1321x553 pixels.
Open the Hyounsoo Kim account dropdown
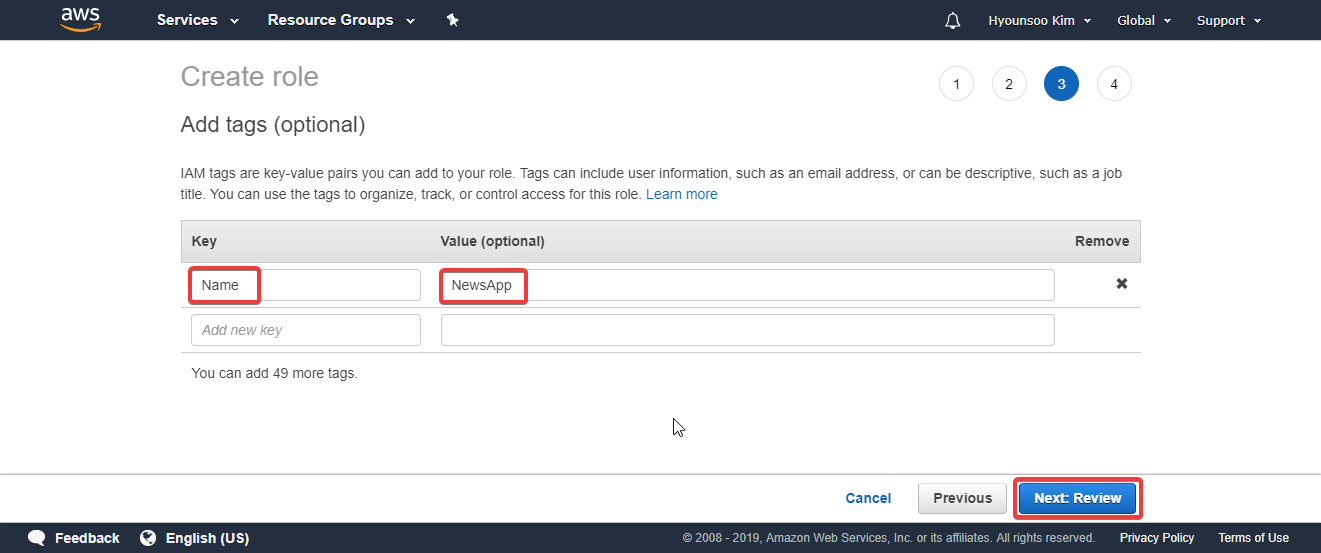1040,20
